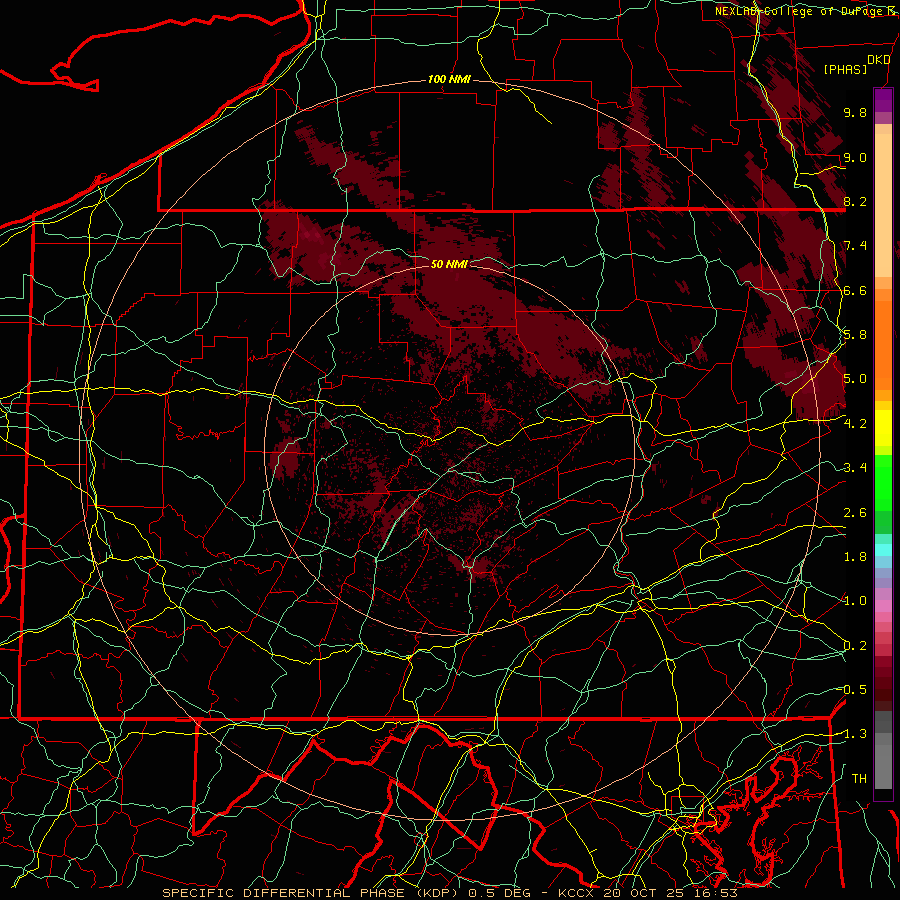Select the 3.4 legend value
The height and width of the screenshot is (900, 900).
coord(855,468)
